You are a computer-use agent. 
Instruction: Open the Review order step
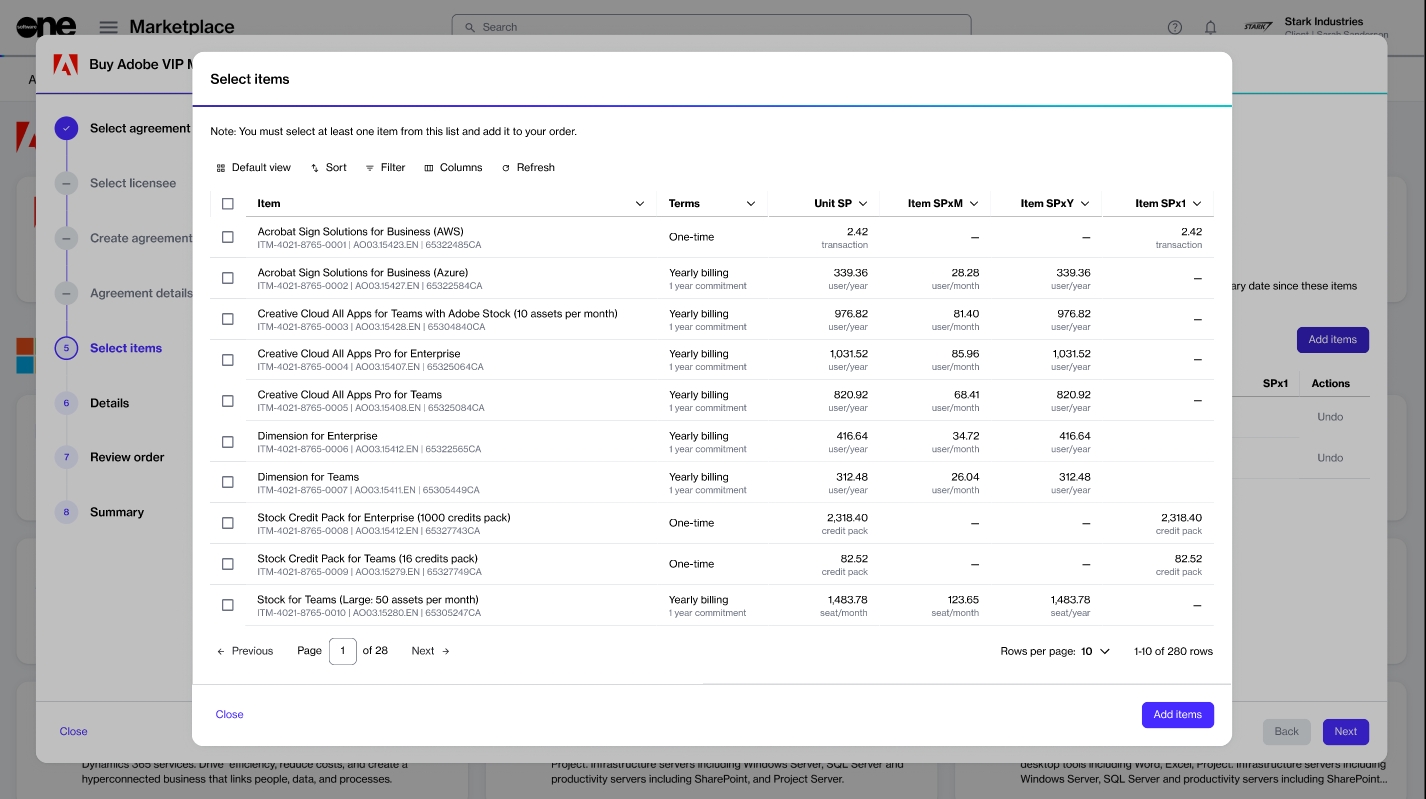point(127,457)
